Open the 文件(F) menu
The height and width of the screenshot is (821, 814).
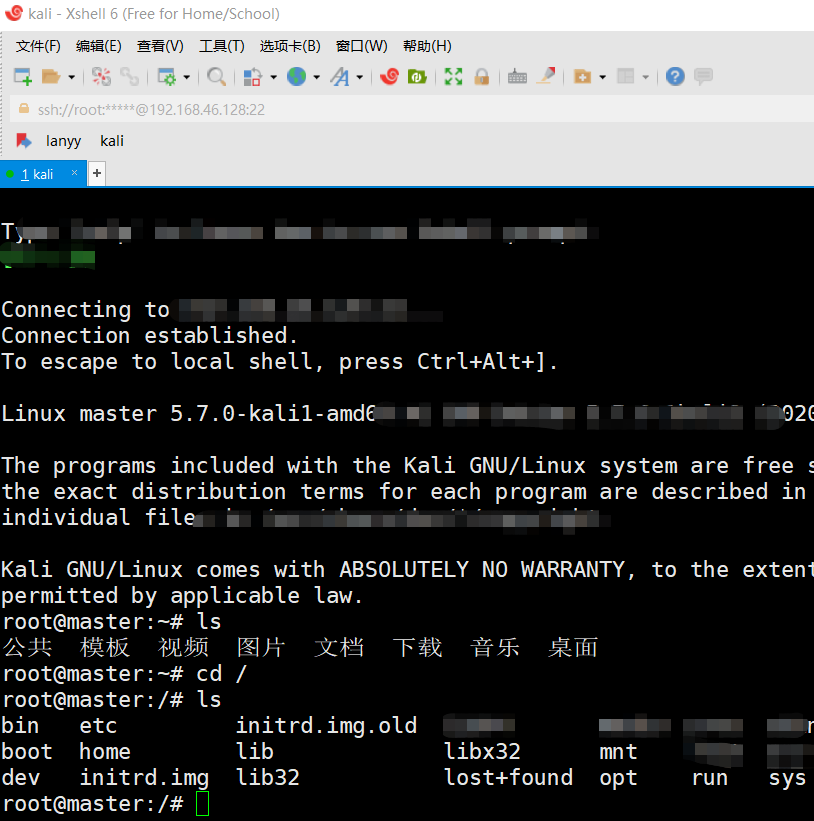pyautogui.click(x=38, y=46)
